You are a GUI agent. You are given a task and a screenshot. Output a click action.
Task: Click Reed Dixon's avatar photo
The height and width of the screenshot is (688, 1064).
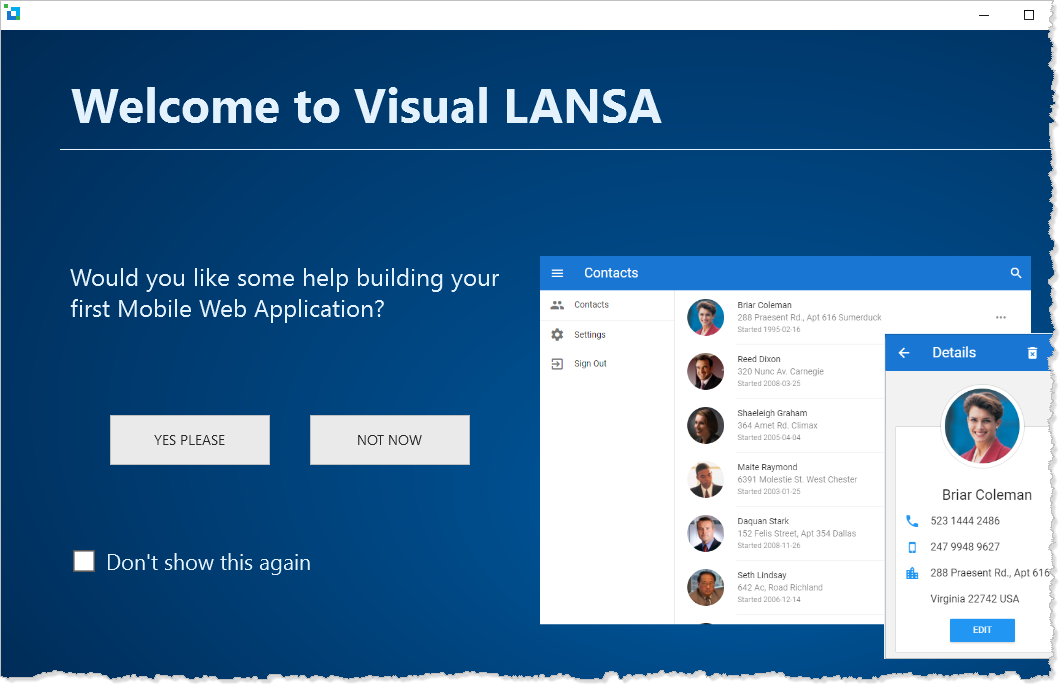coord(706,371)
